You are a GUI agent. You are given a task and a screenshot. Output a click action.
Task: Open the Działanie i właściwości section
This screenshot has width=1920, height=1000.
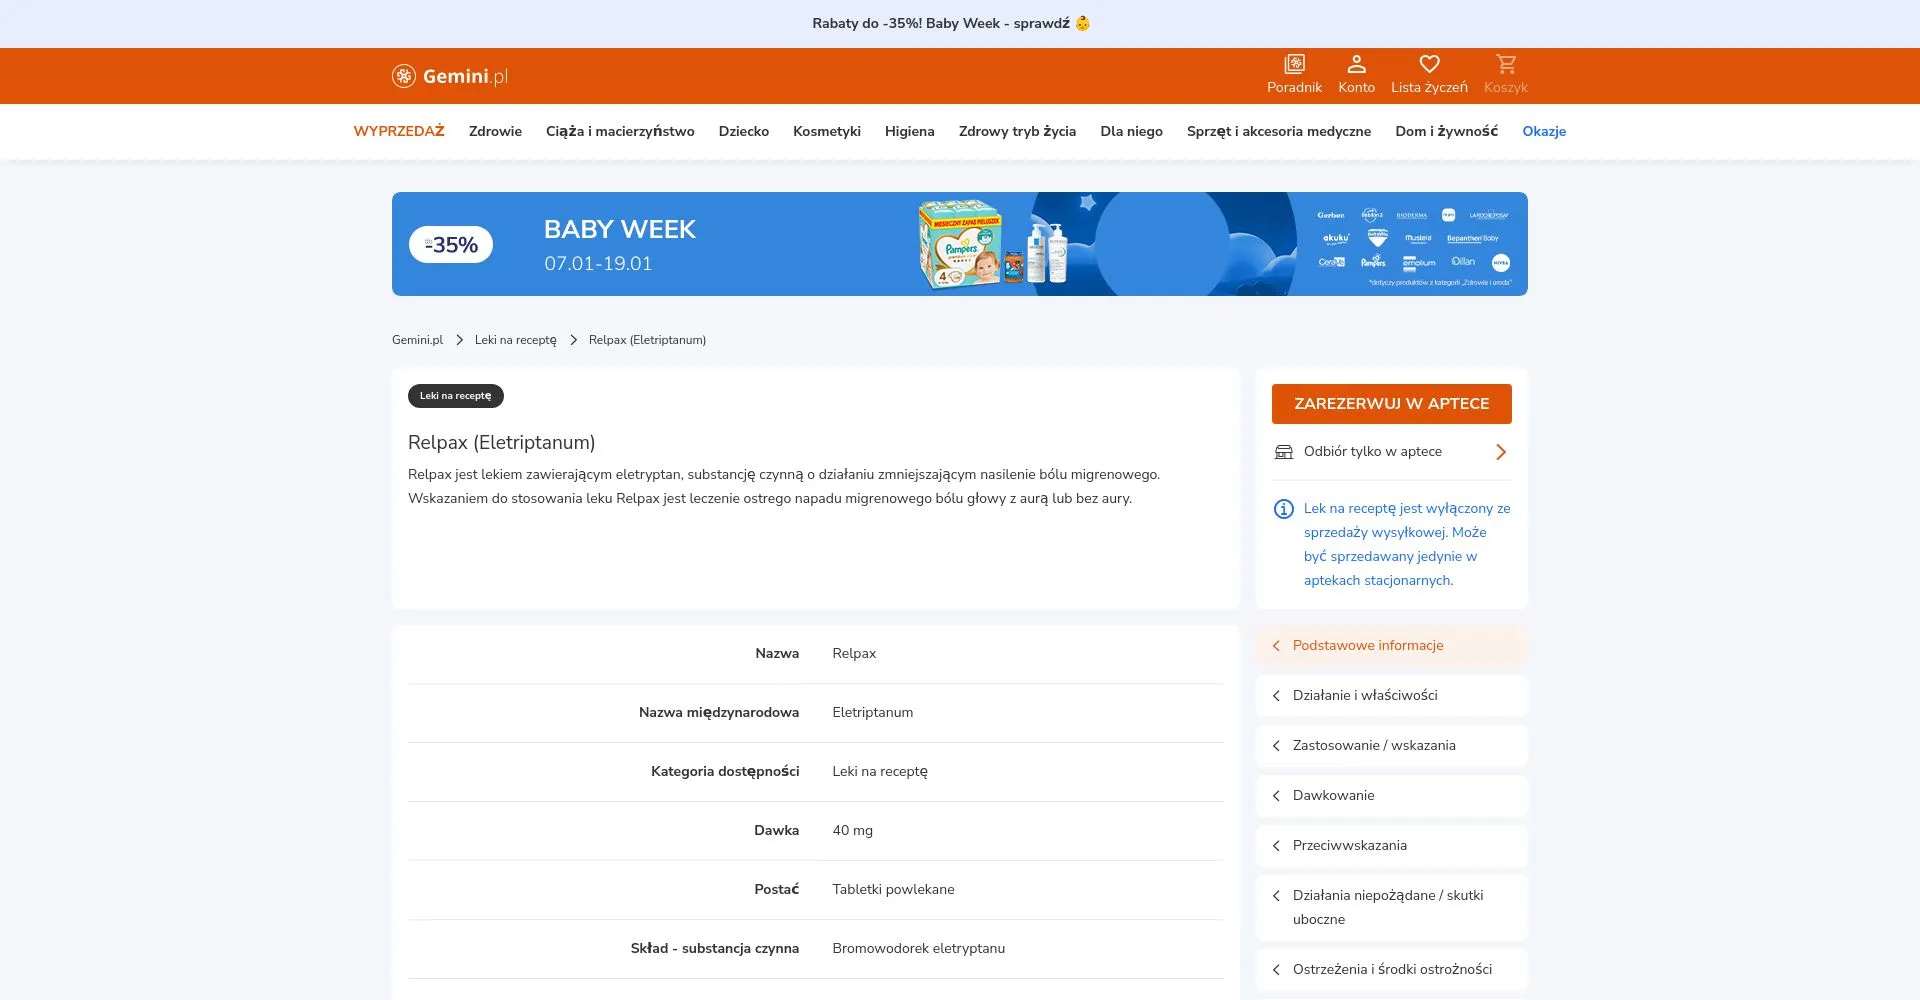[1391, 696]
